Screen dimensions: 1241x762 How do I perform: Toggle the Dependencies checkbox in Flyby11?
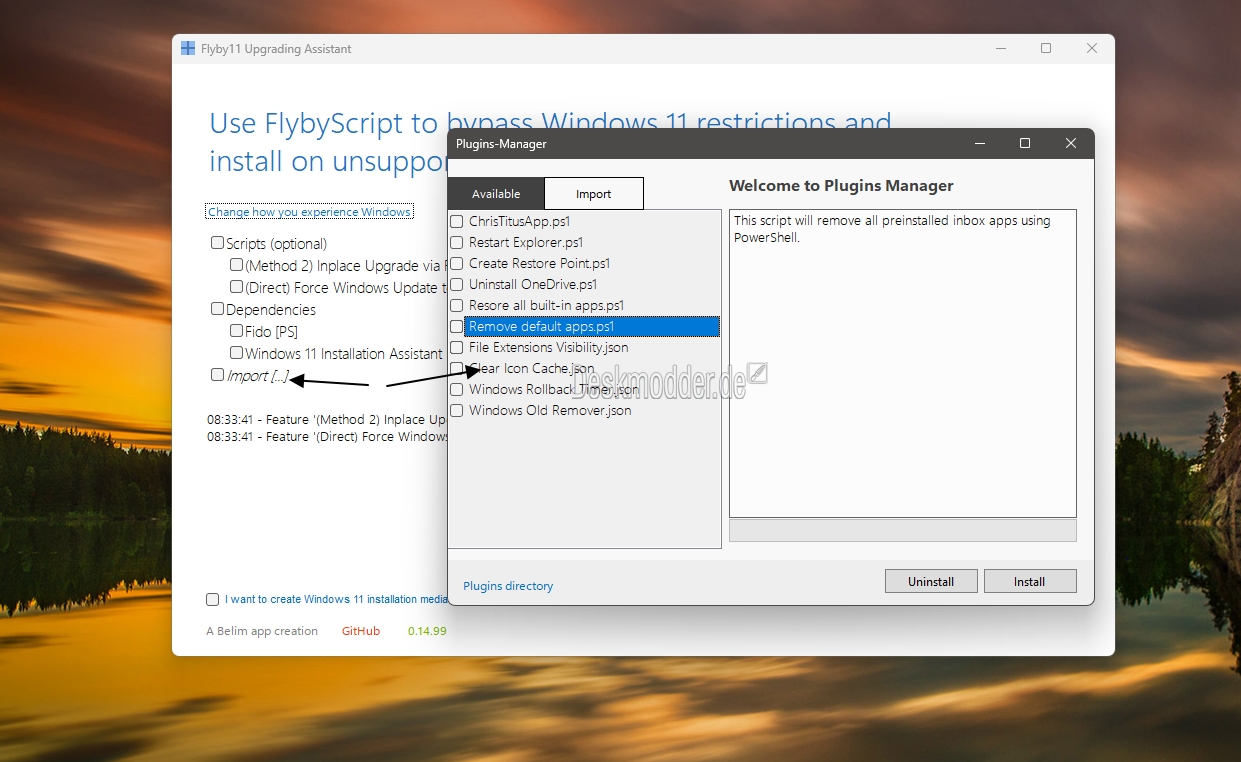coord(217,309)
